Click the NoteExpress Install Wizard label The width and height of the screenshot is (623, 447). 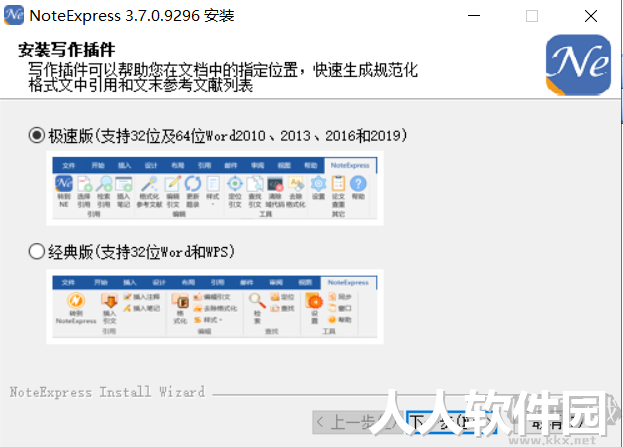tap(107, 392)
